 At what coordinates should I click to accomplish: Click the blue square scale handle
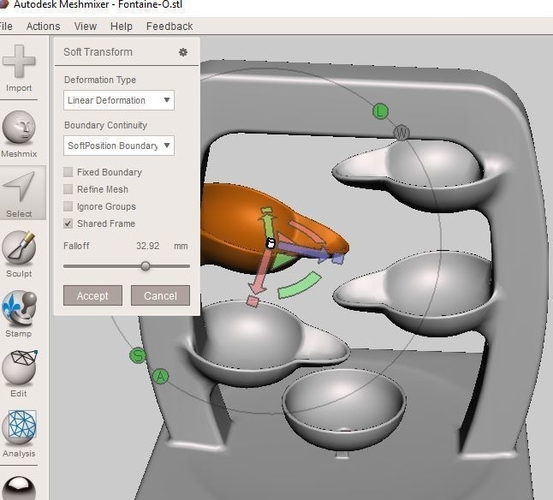pyautogui.click(x=338, y=259)
